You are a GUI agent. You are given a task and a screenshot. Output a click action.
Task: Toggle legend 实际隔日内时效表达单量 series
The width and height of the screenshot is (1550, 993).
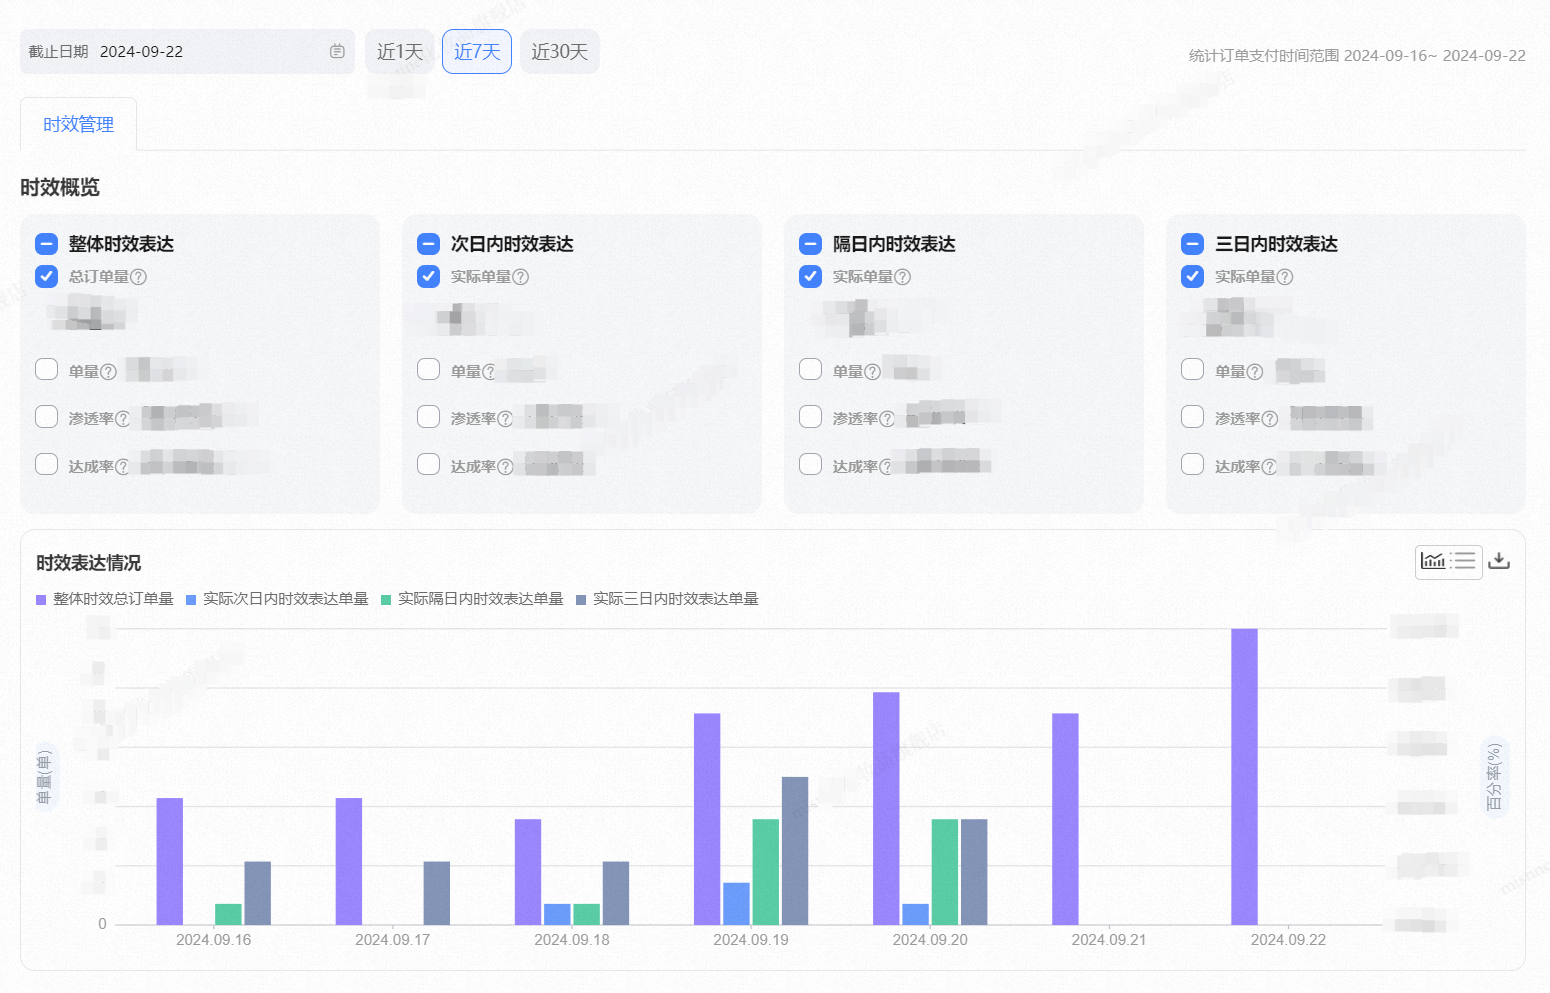472,599
